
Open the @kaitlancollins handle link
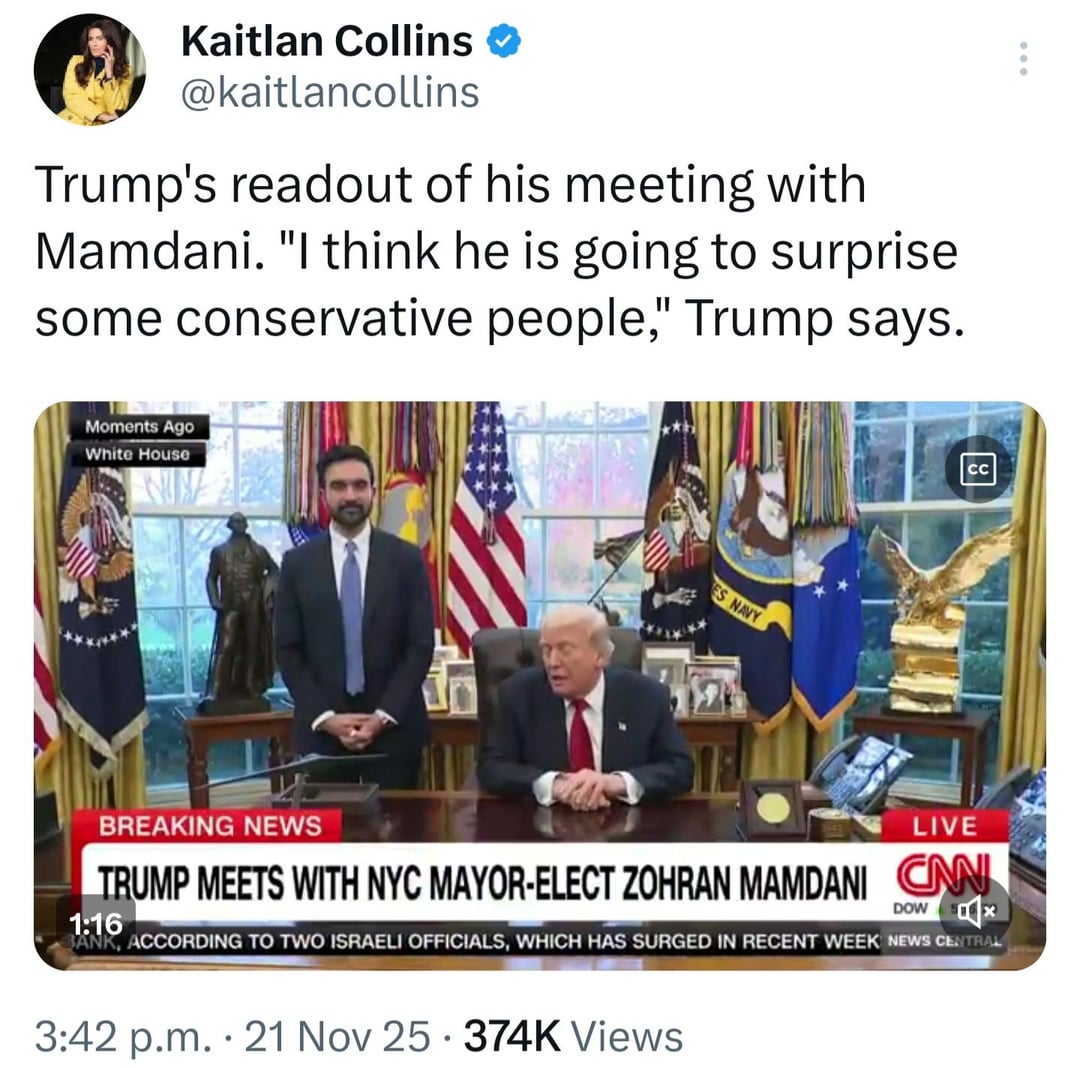[330, 93]
